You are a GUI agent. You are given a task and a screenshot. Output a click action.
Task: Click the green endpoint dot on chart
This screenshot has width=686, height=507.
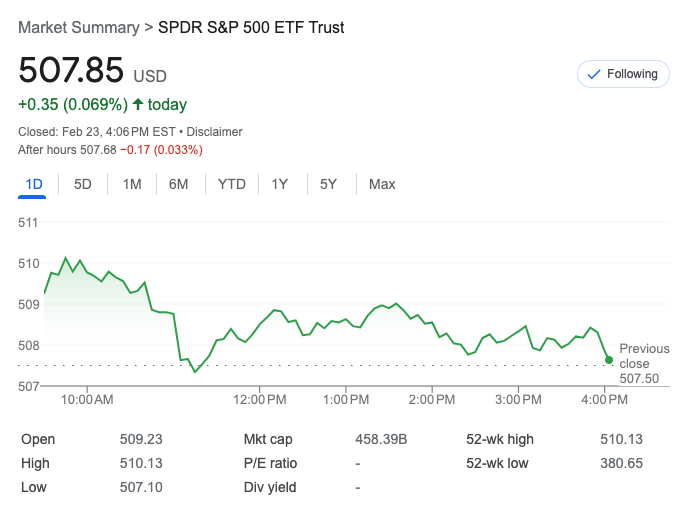tap(609, 359)
